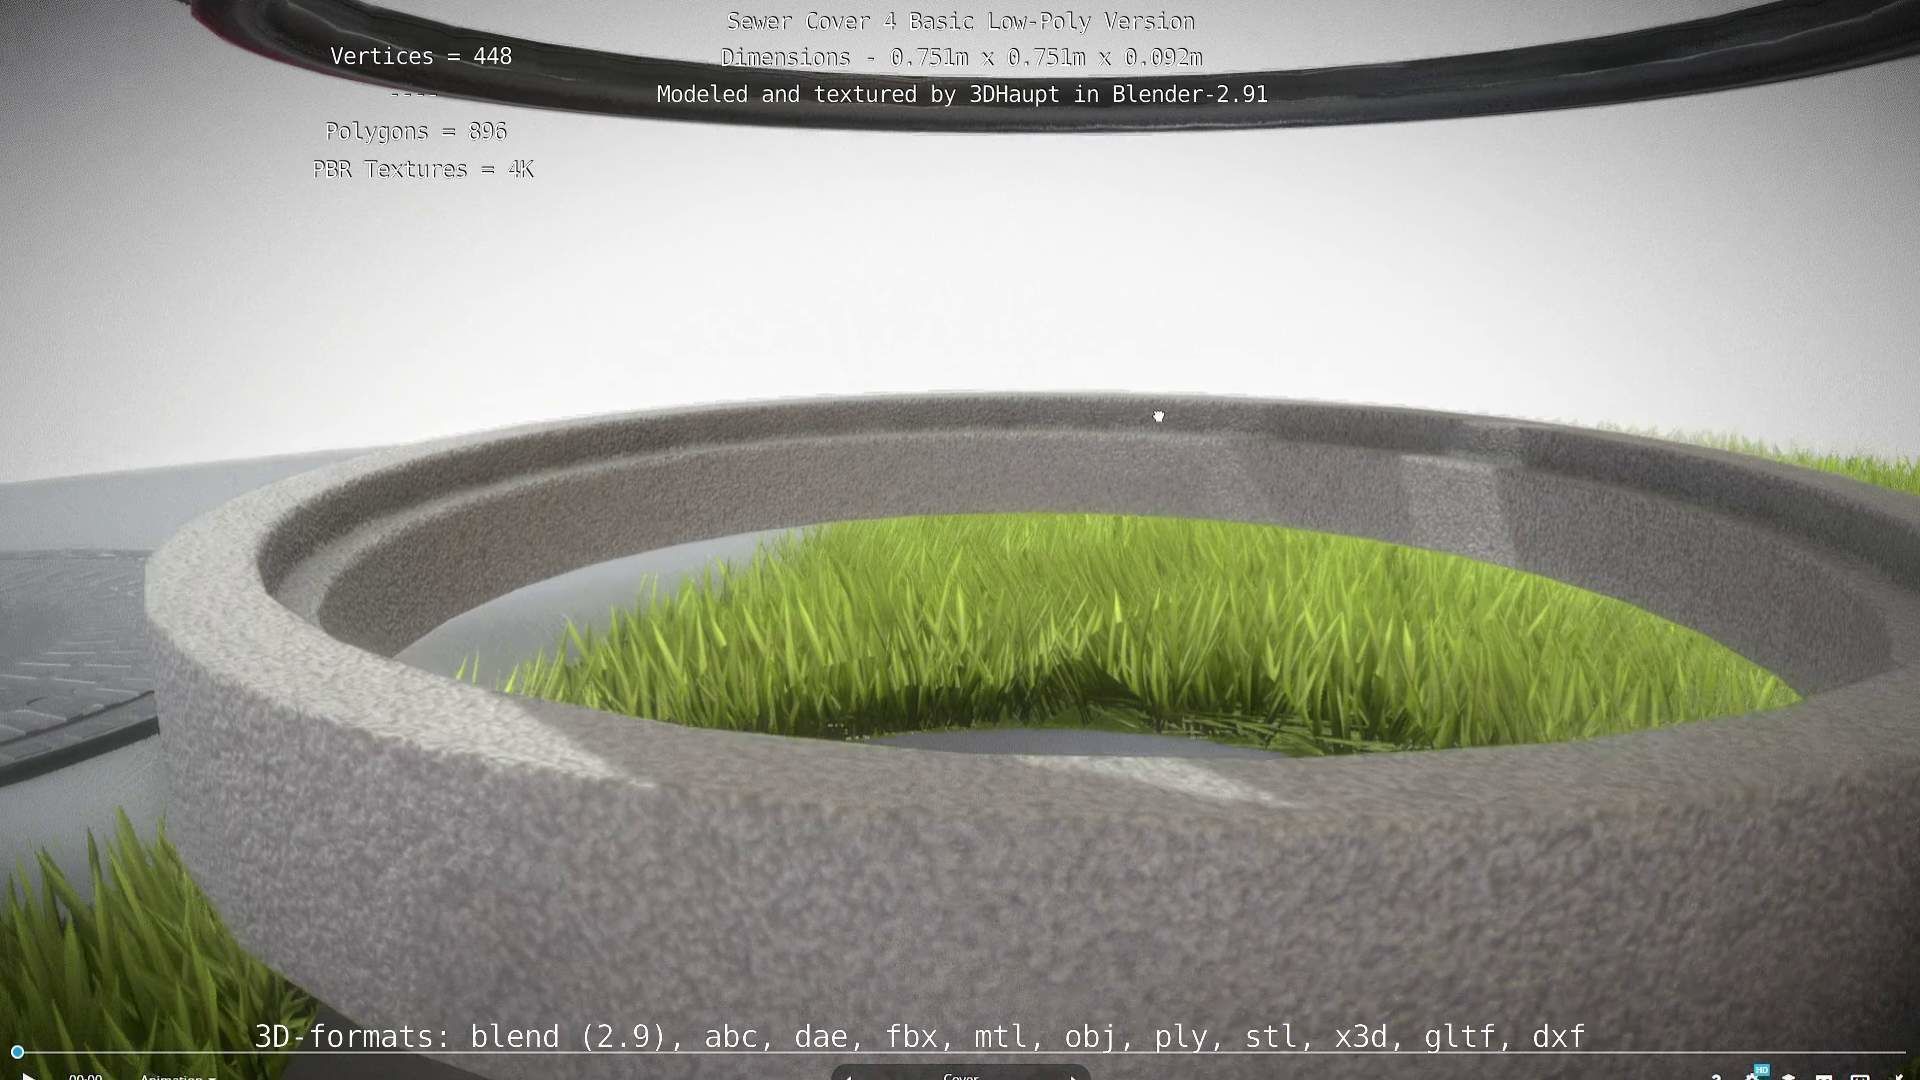Toggle theater mode icon

click(x=1860, y=1077)
